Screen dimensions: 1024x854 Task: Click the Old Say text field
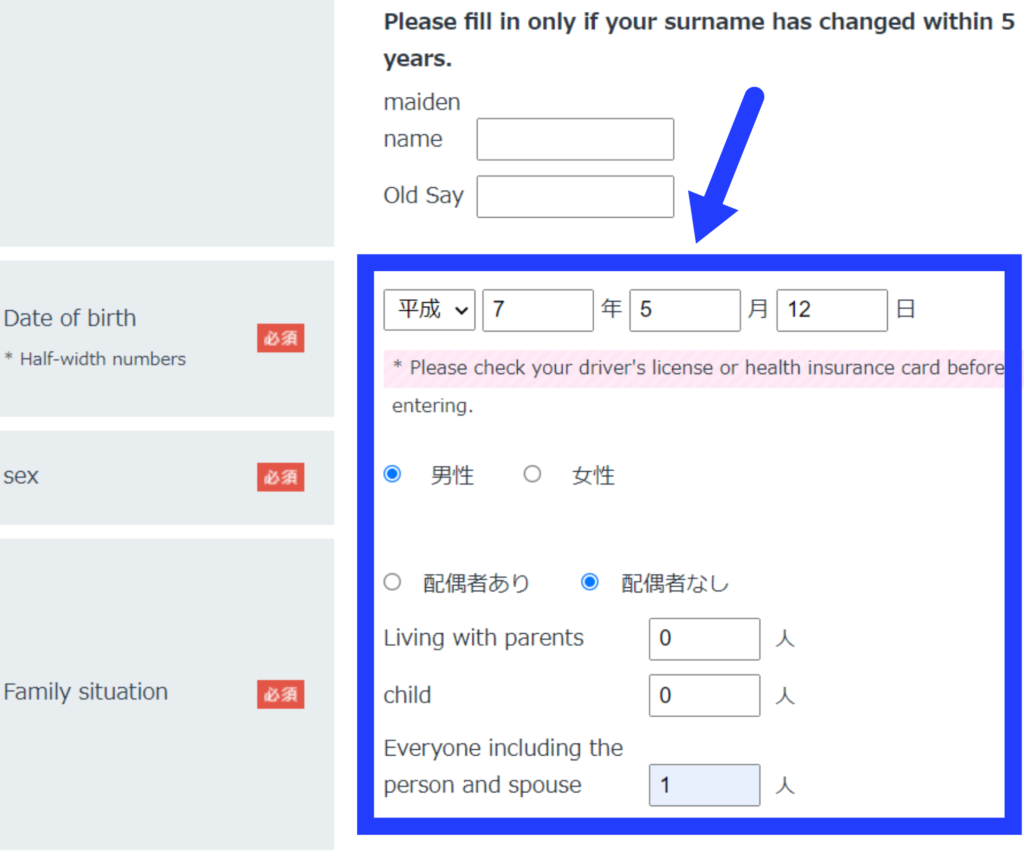[x=575, y=196]
